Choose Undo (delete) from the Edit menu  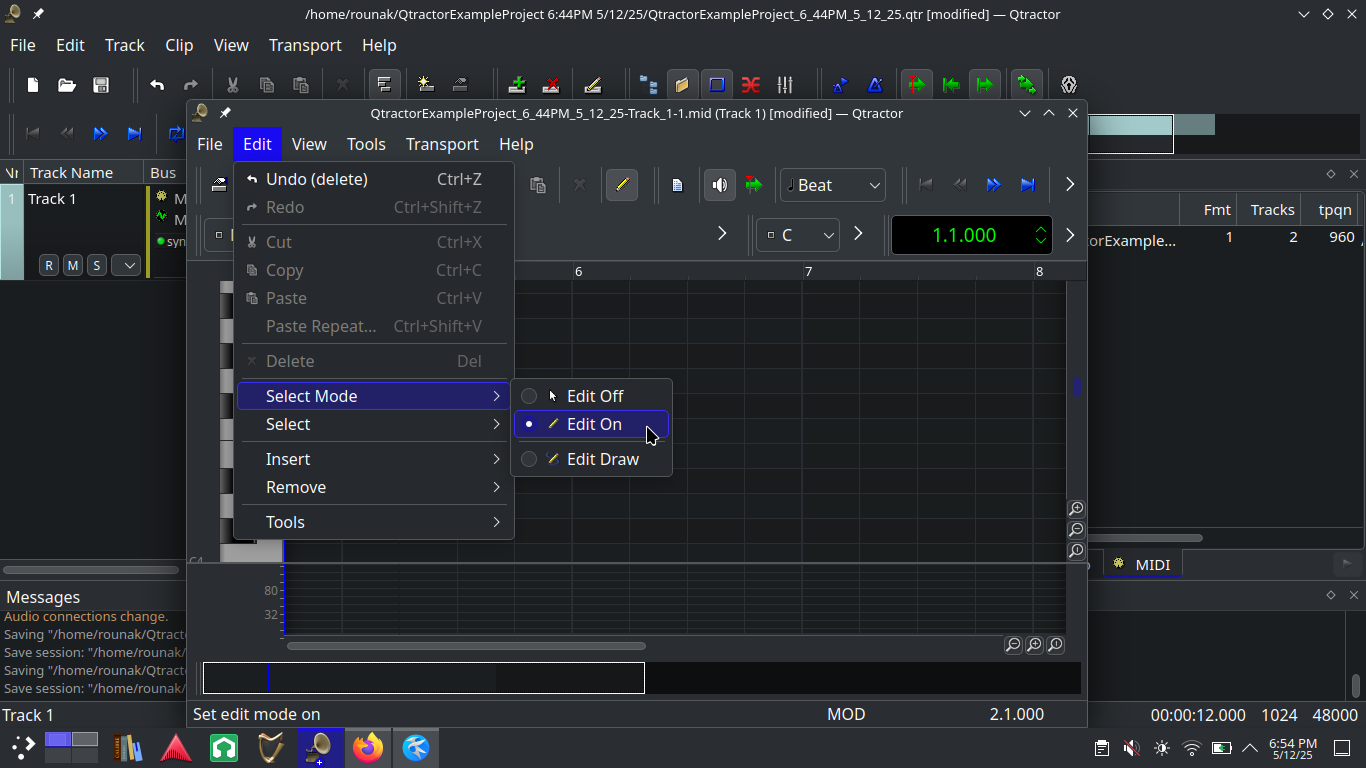tap(316, 179)
